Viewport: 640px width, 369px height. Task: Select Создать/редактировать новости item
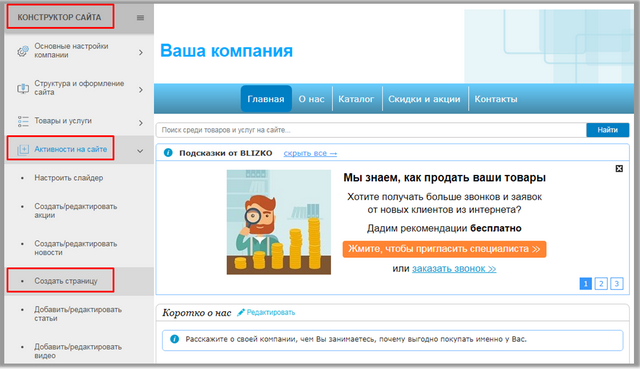click(x=76, y=248)
